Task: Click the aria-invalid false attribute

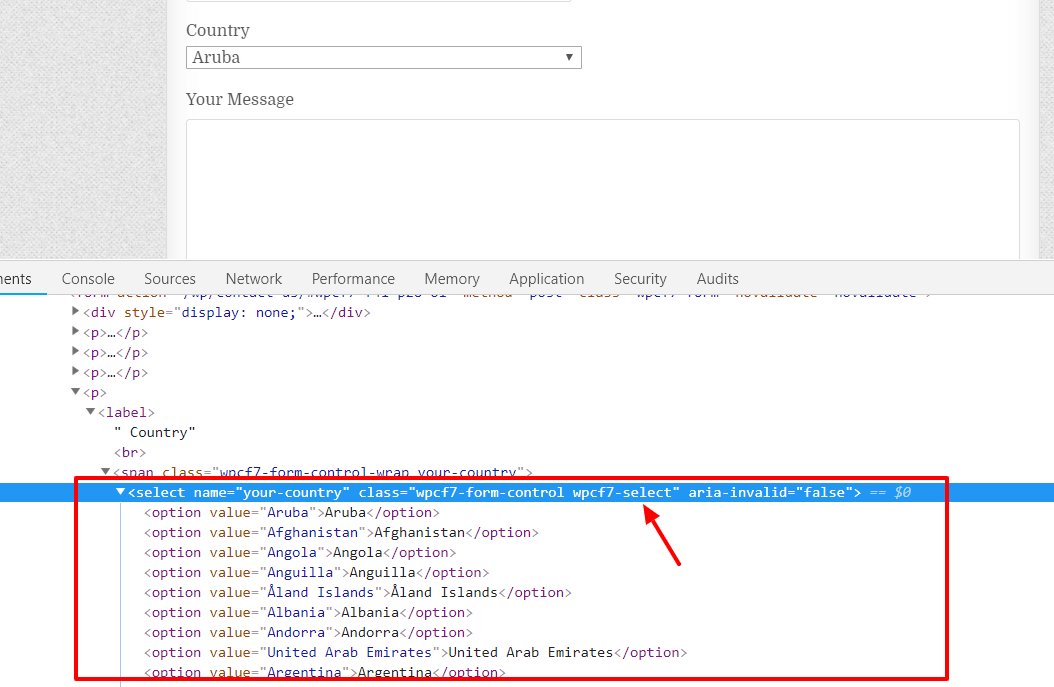Action: coord(770,493)
